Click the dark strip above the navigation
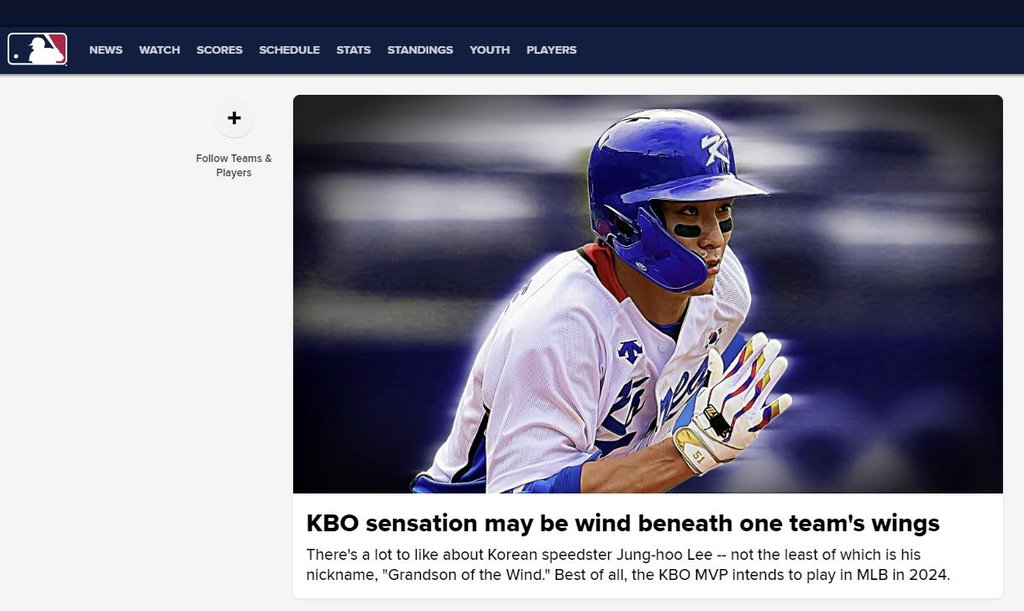Viewport: 1024px width, 611px height. [x=512, y=12]
